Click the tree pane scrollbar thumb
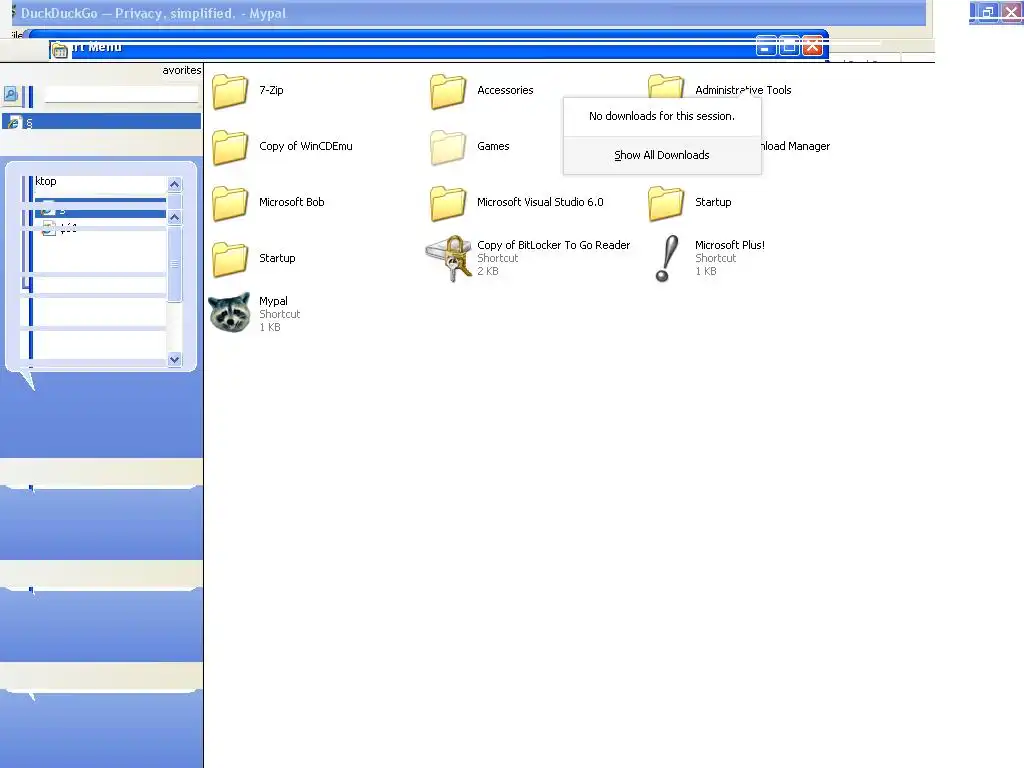The height and width of the screenshot is (768, 1024). (174, 264)
